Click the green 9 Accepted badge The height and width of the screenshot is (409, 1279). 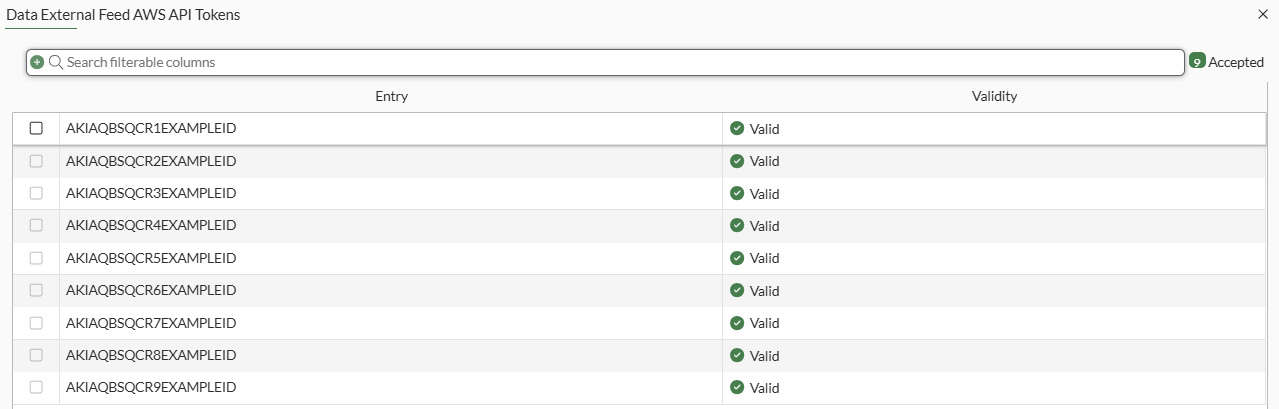[x=1197, y=61]
